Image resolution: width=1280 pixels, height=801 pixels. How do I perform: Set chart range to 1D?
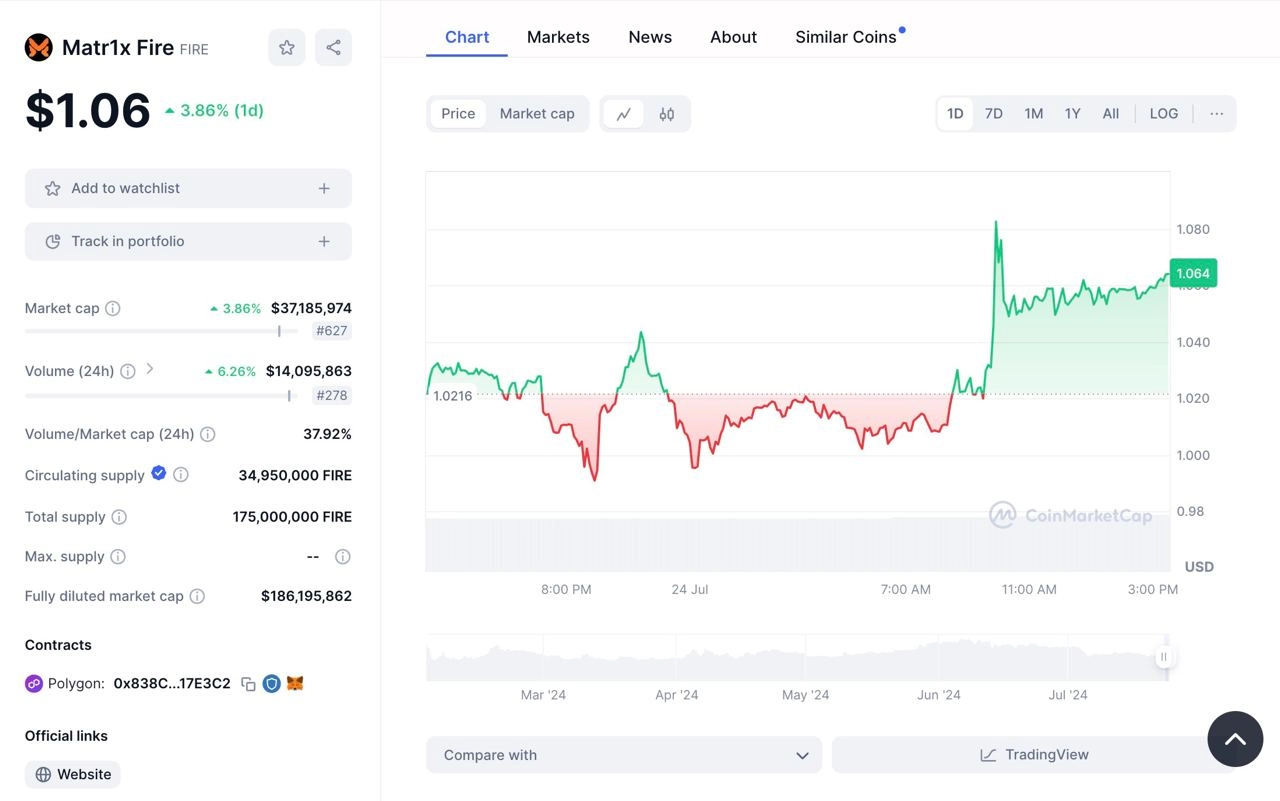pos(955,114)
